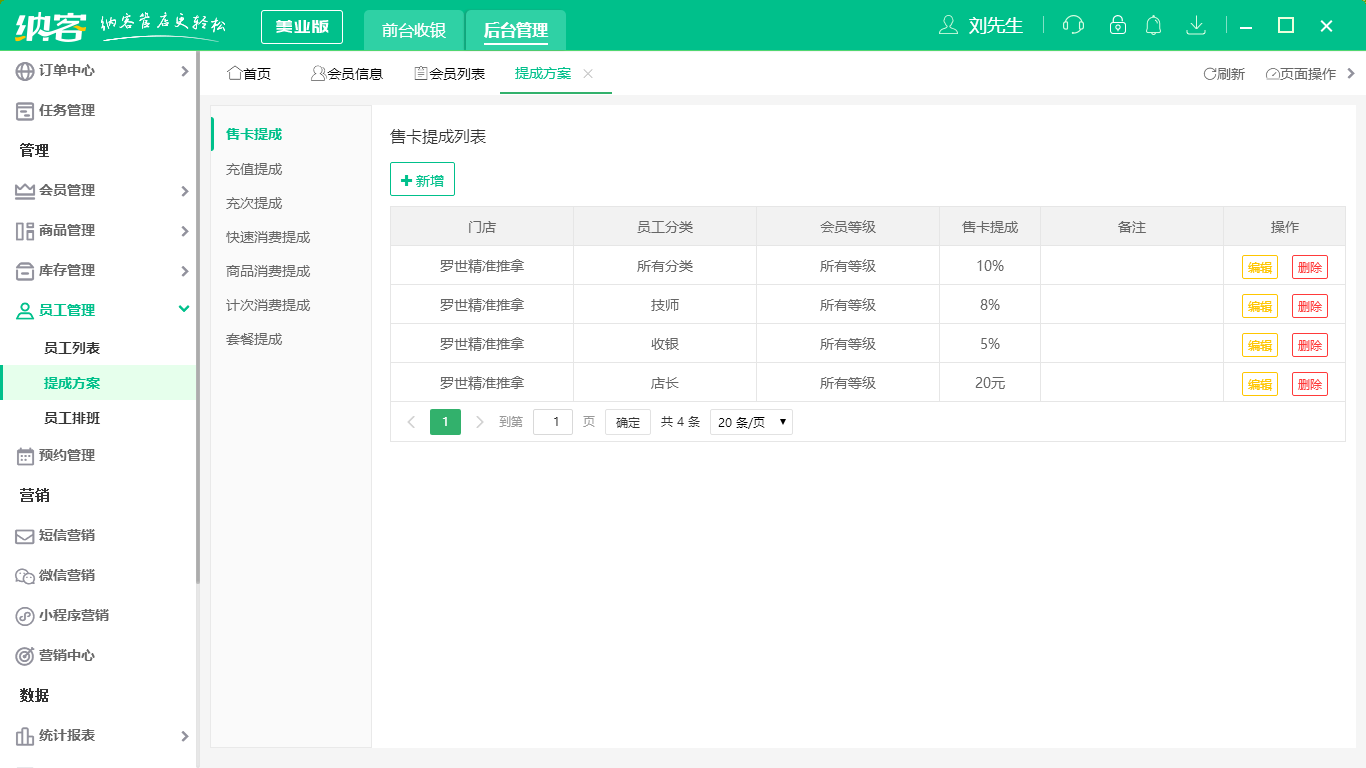
Task: Open the 20 条/页 page size dropdown
Action: 750,421
